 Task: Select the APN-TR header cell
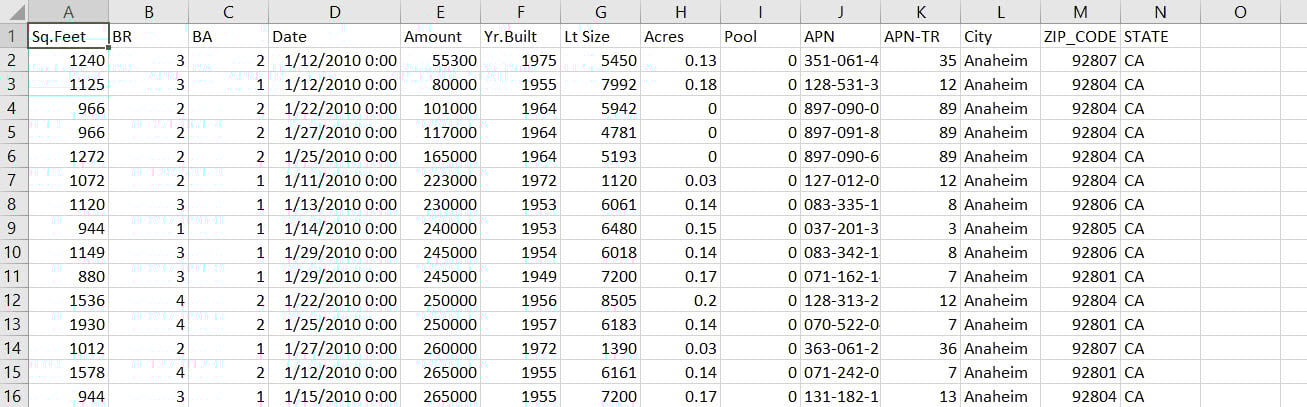(x=920, y=37)
